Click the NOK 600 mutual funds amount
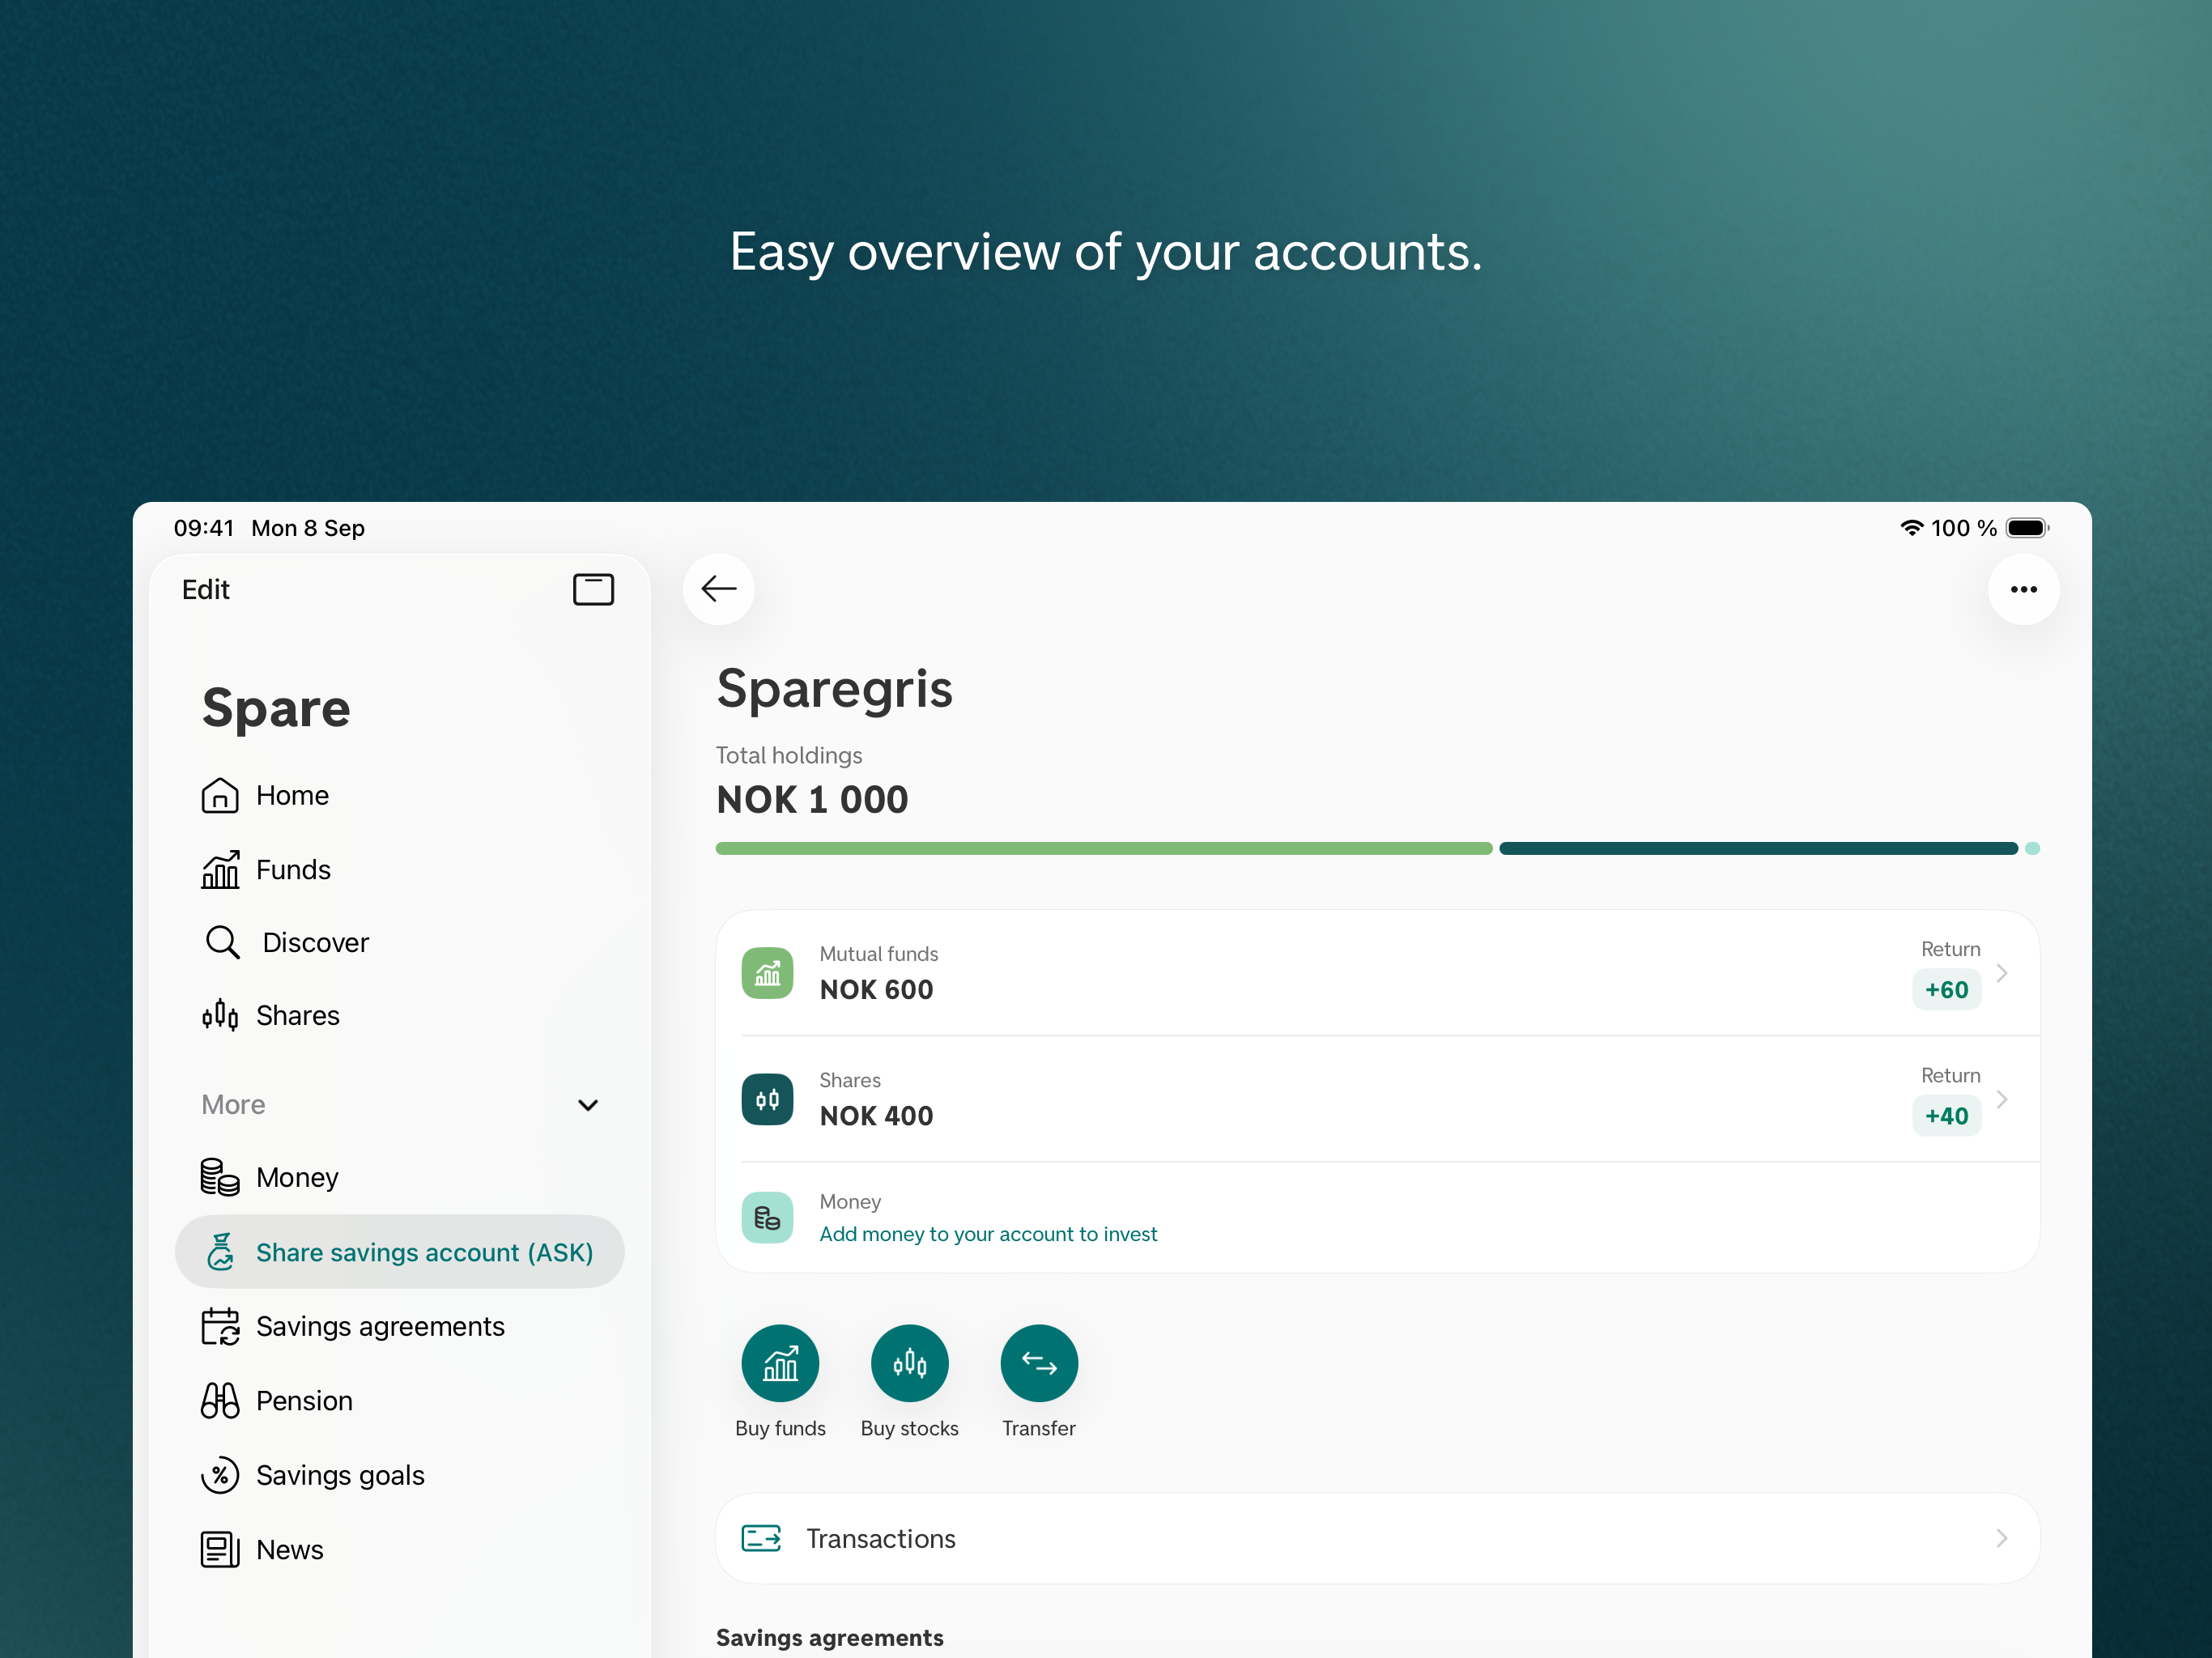 pyautogui.click(x=876, y=990)
